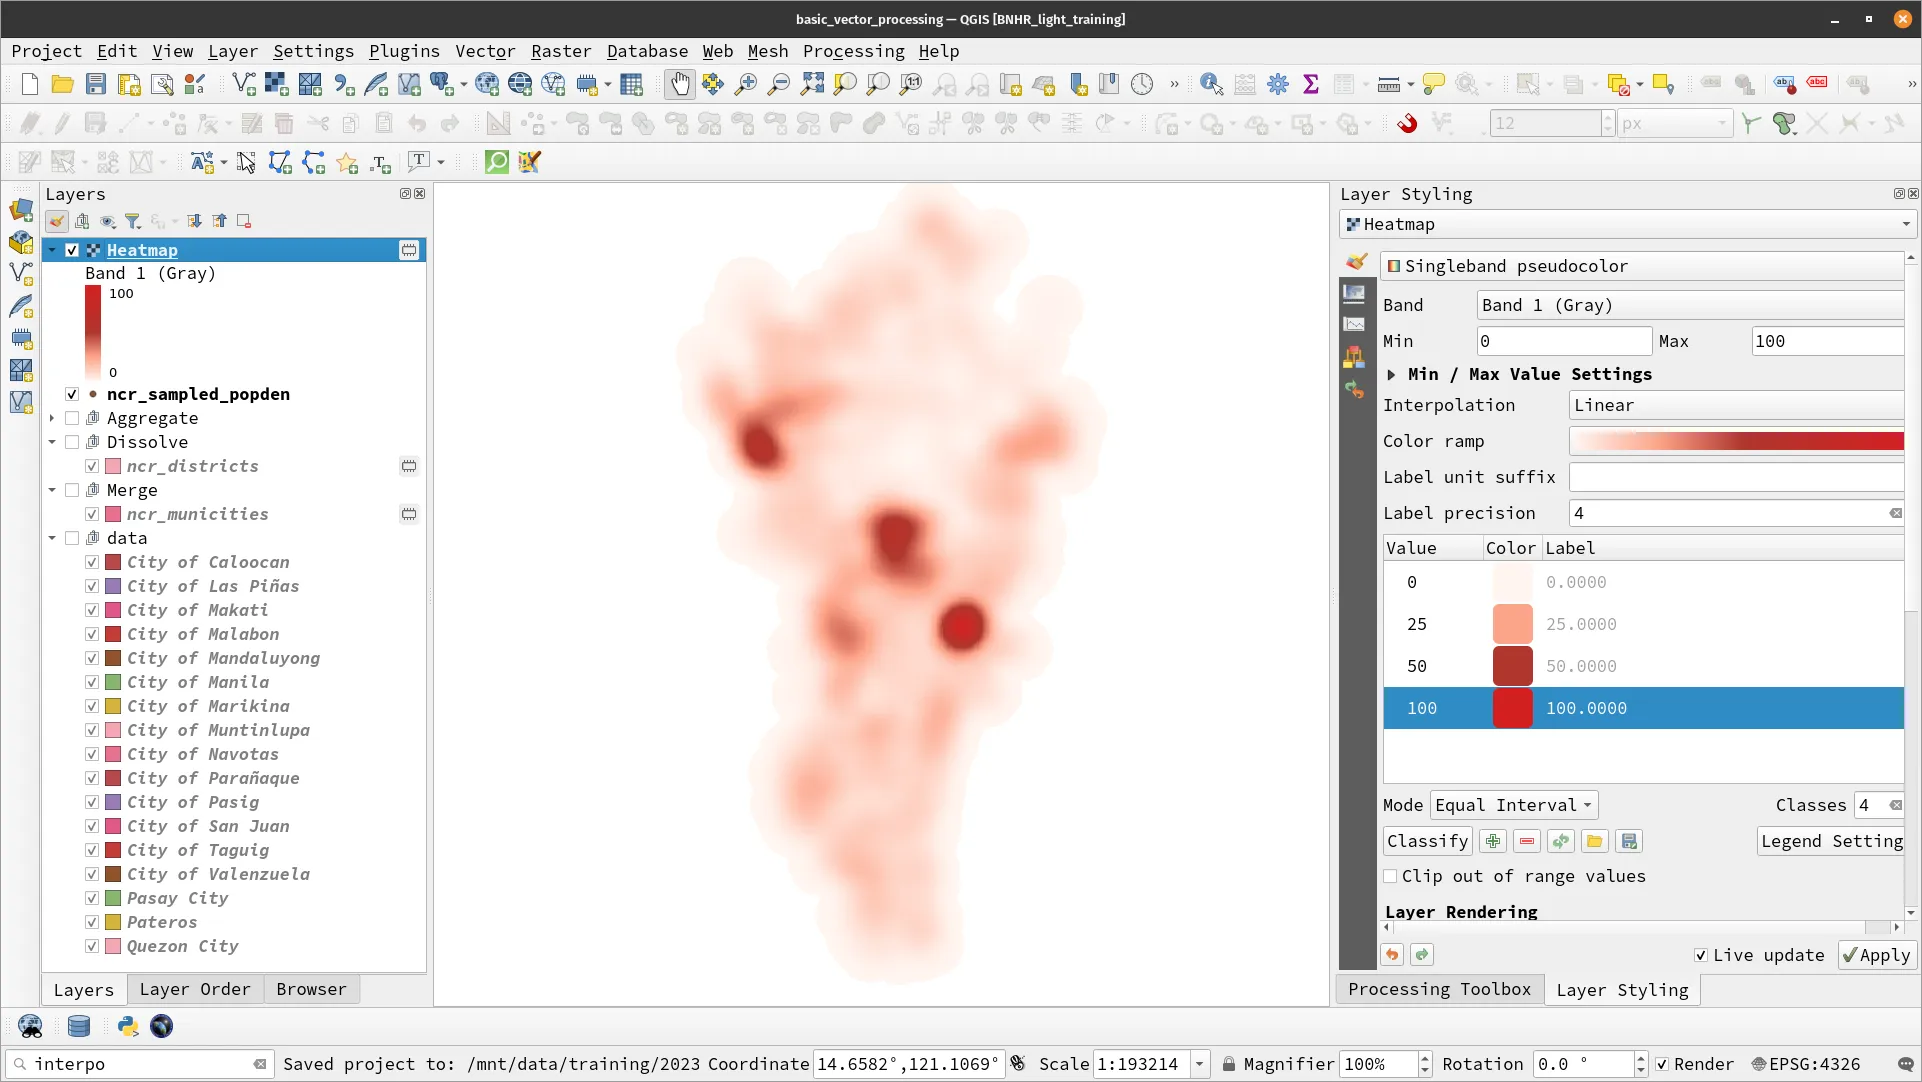This screenshot has width=1922, height=1082.
Task: Open the Processing menu
Action: point(854,51)
